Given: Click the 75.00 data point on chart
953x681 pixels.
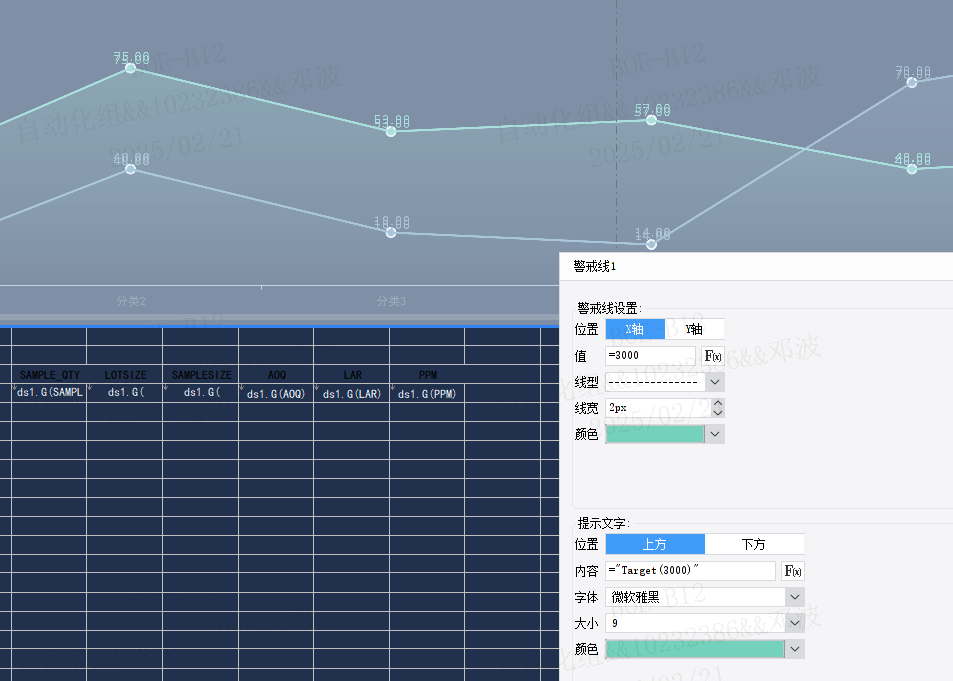Looking at the screenshot, I should 130,68.
